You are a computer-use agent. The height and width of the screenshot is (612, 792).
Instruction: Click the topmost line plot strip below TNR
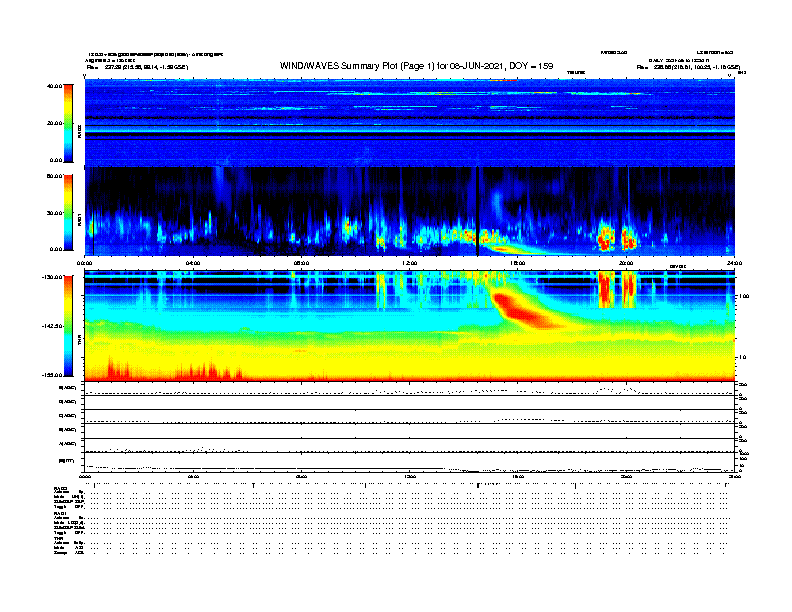coord(410,389)
